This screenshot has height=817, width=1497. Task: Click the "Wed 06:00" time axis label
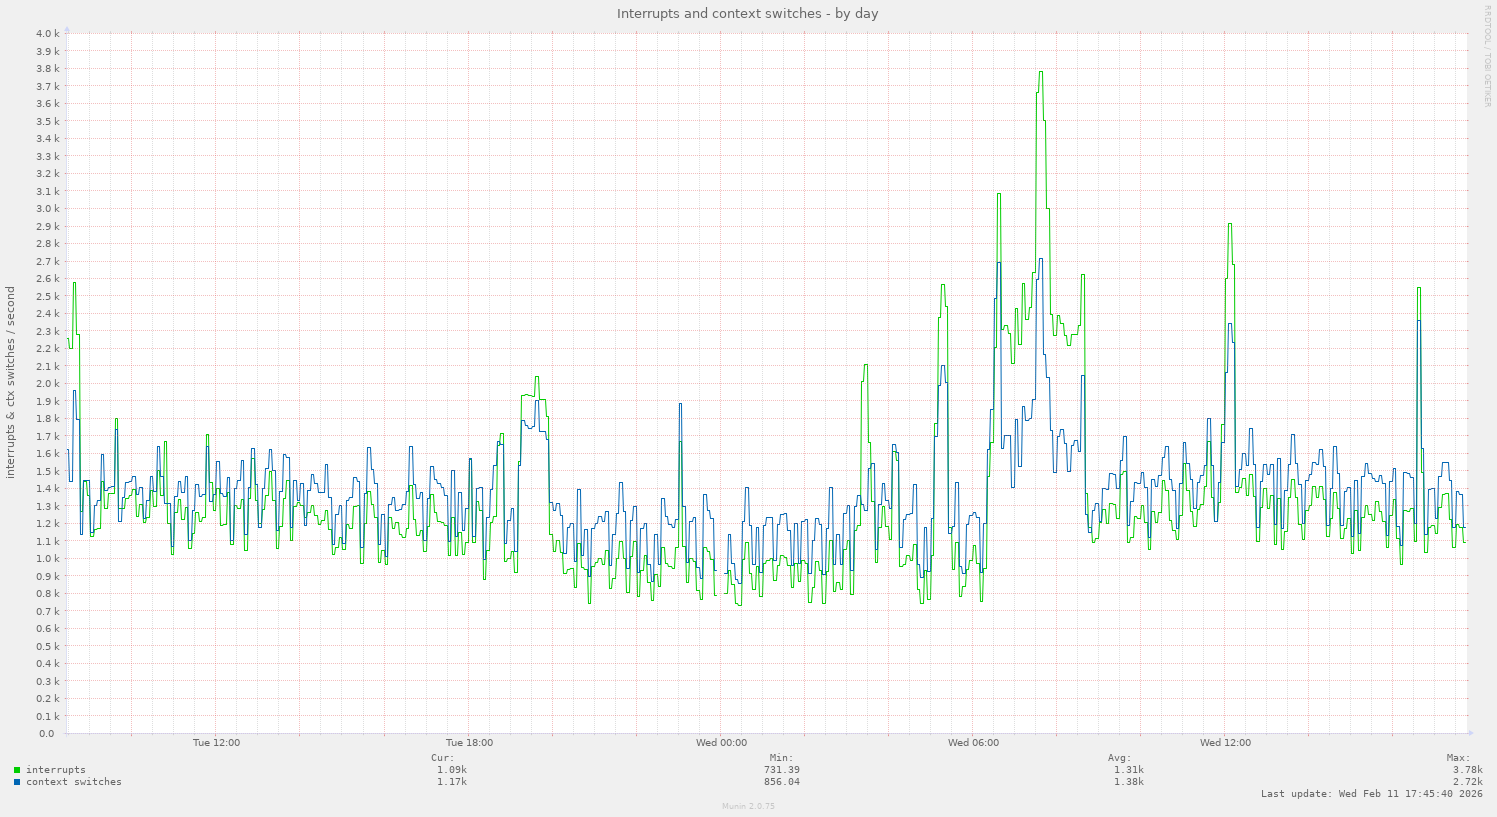[973, 743]
